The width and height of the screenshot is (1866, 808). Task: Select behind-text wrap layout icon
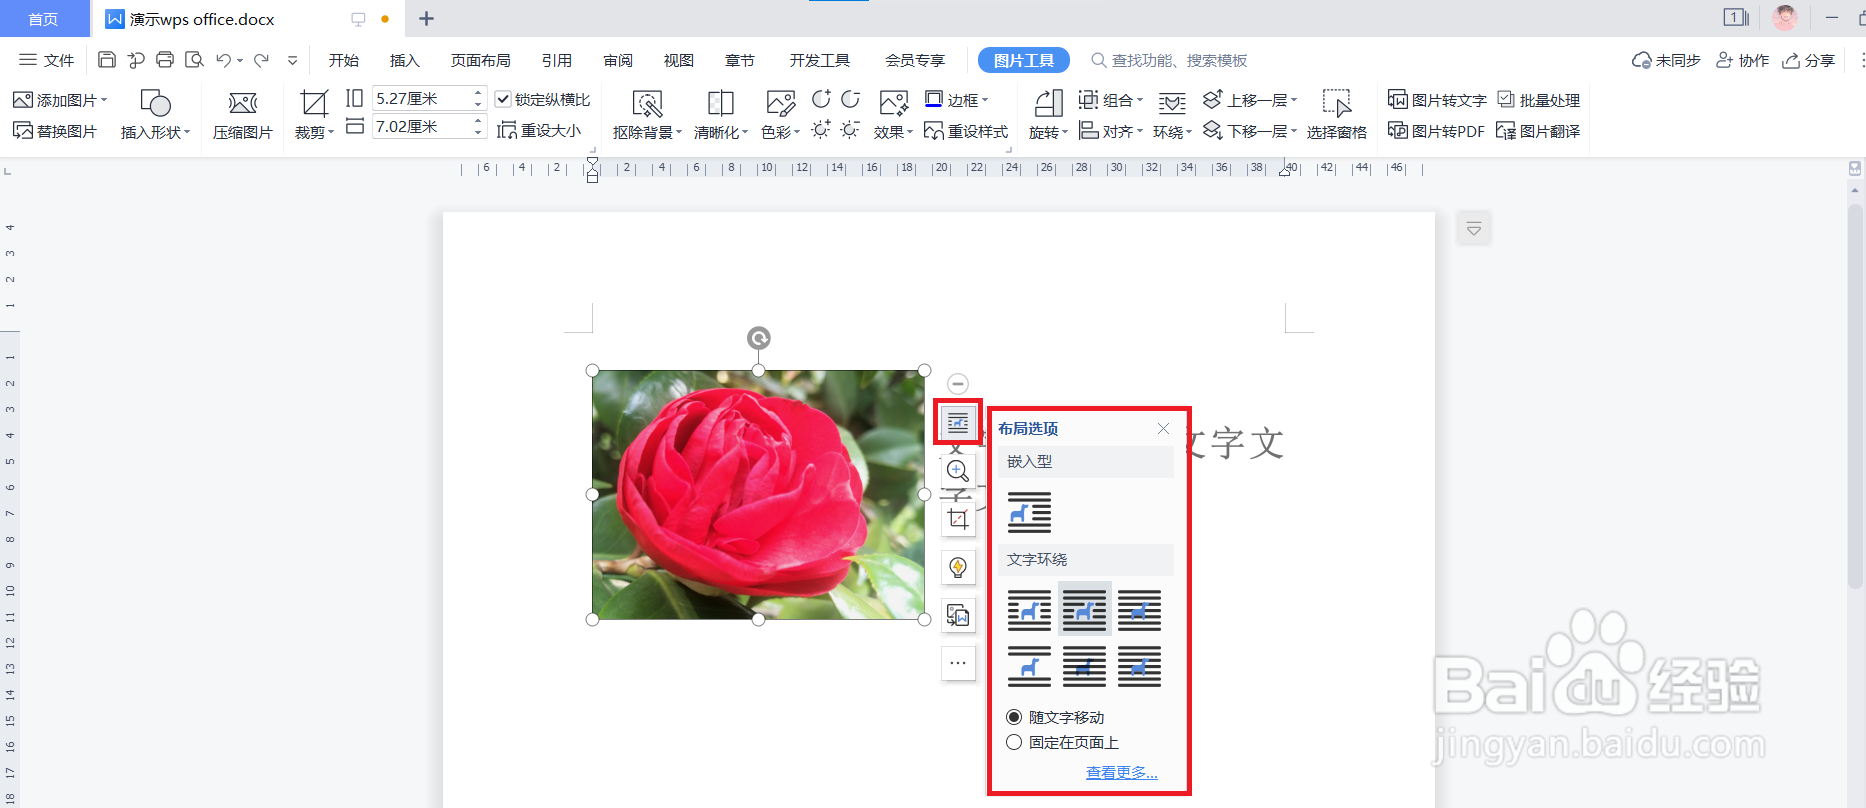coord(1084,666)
